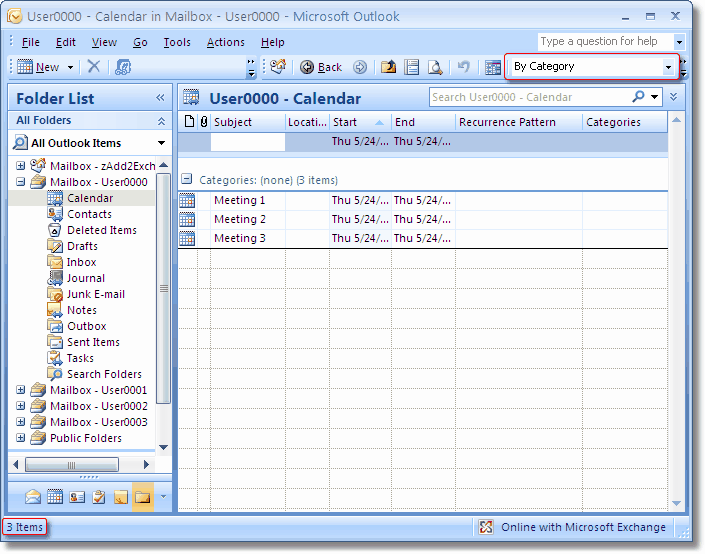The width and height of the screenshot is (705, 554).
Task: Click the folder tree horizontal scrollbar thumb
Action: pyautogui.click(x=71, y=465)
